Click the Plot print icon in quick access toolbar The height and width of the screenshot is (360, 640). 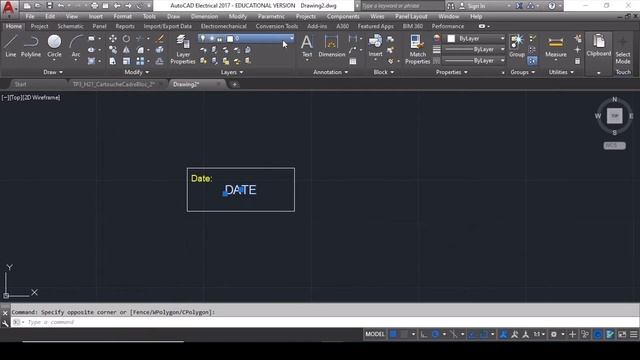(x=94, y=6)
